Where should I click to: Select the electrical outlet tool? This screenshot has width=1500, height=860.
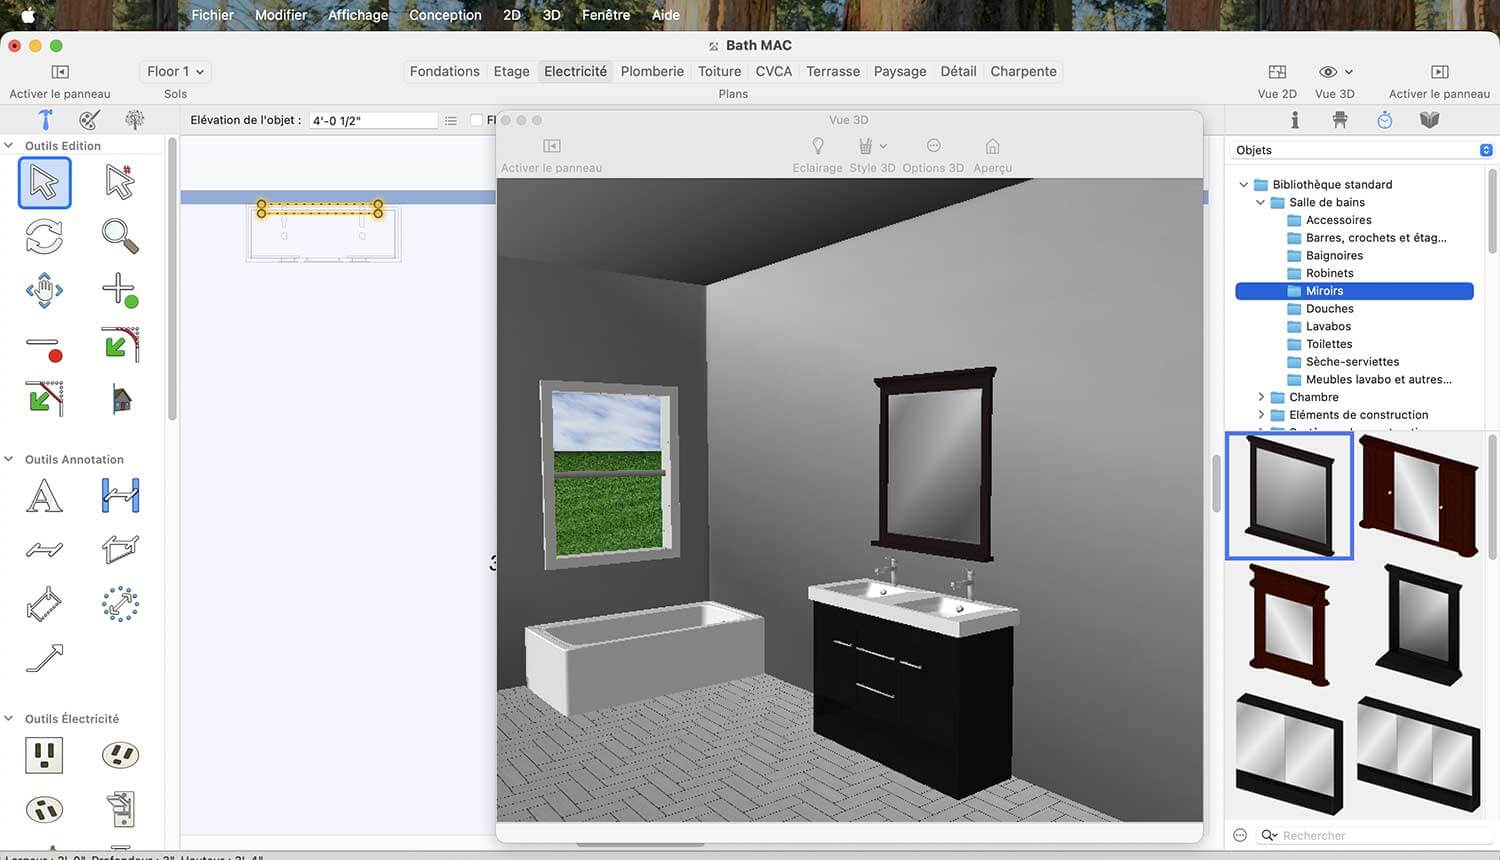[44, 754]
